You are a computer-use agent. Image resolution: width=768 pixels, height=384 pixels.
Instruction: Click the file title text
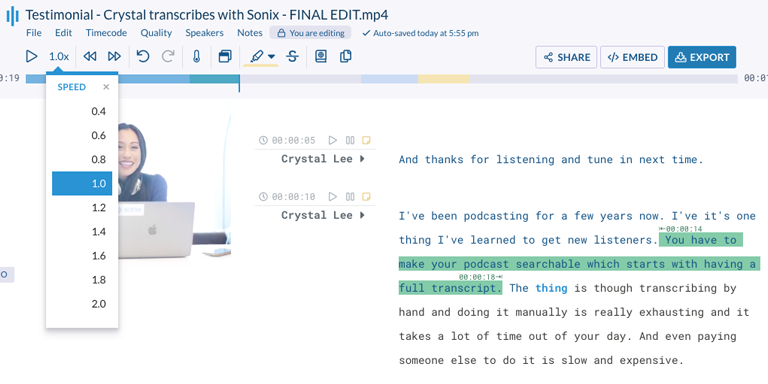207,15
